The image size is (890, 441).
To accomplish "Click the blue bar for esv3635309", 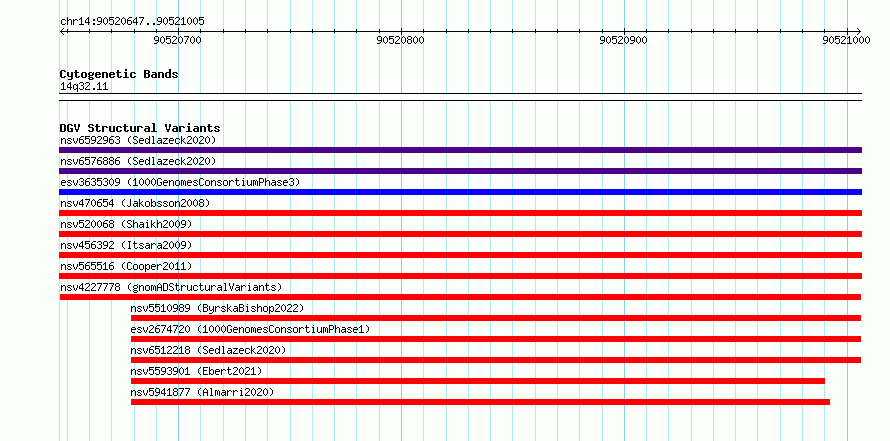I will coord(460,192).
